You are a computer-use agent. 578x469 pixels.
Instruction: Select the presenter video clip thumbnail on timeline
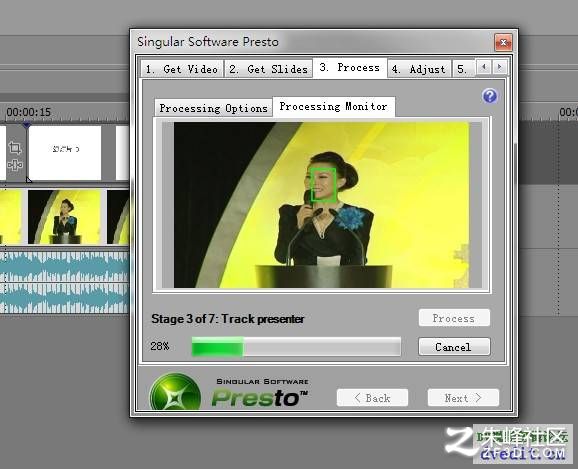[65, 216]
